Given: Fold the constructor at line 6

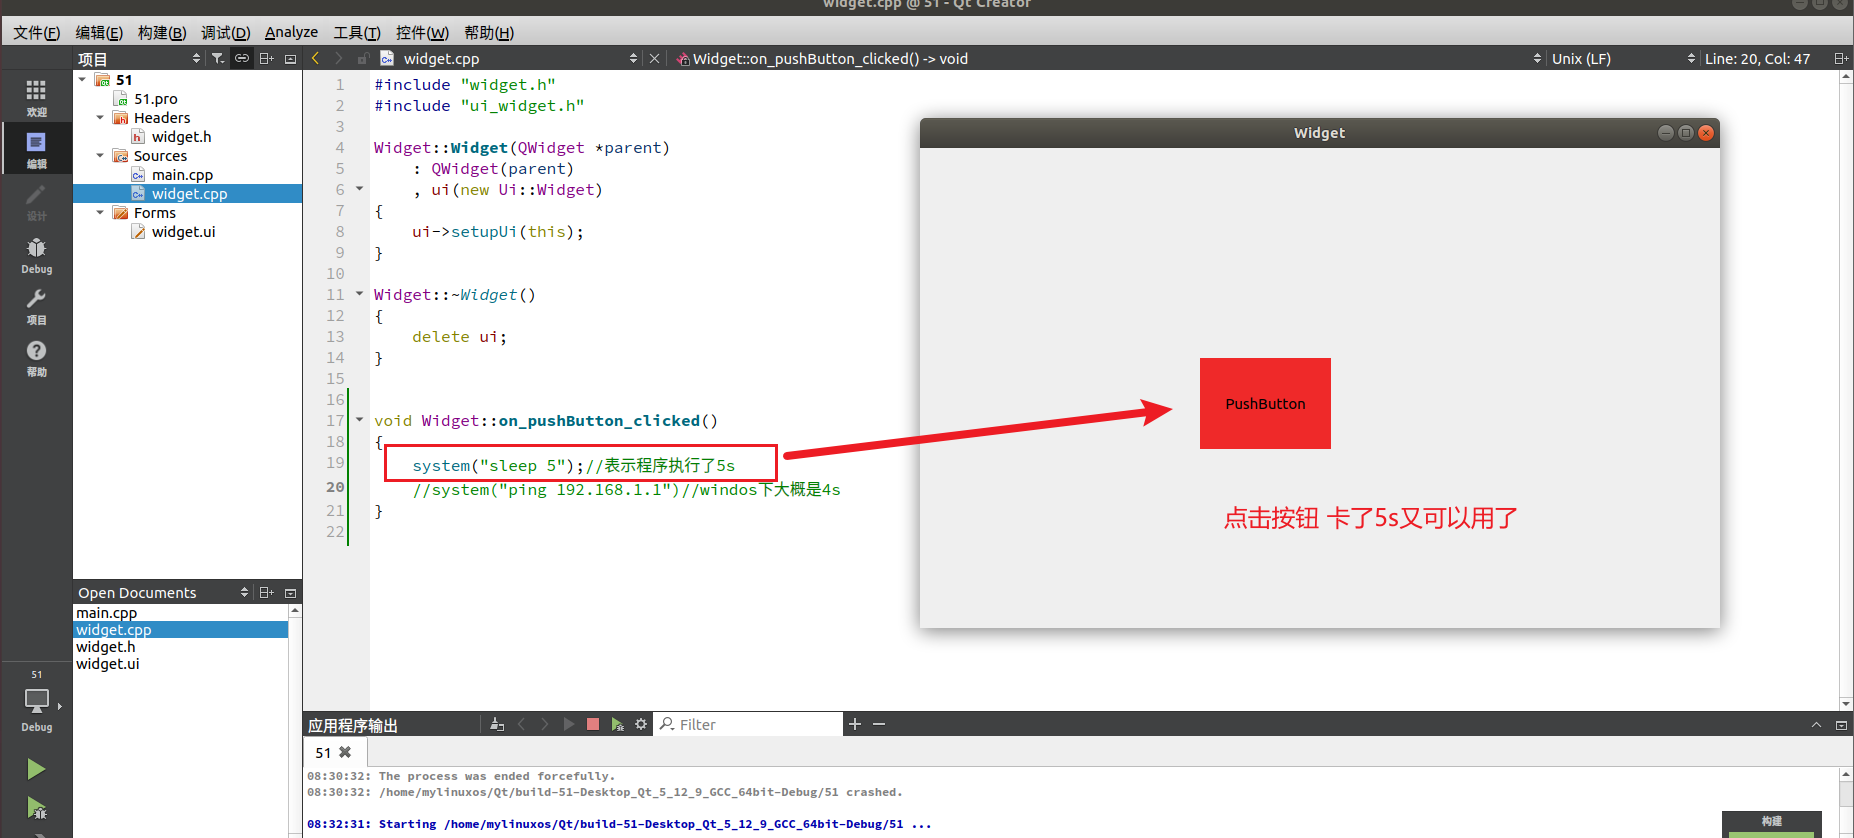Looking at the screenshot, I should (359, 189).
